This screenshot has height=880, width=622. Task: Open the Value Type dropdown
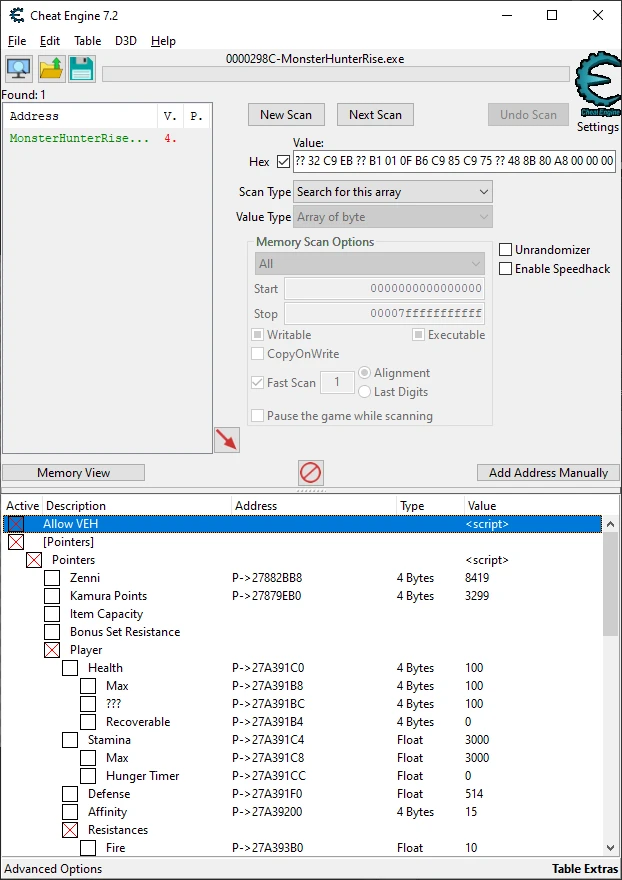393,217
